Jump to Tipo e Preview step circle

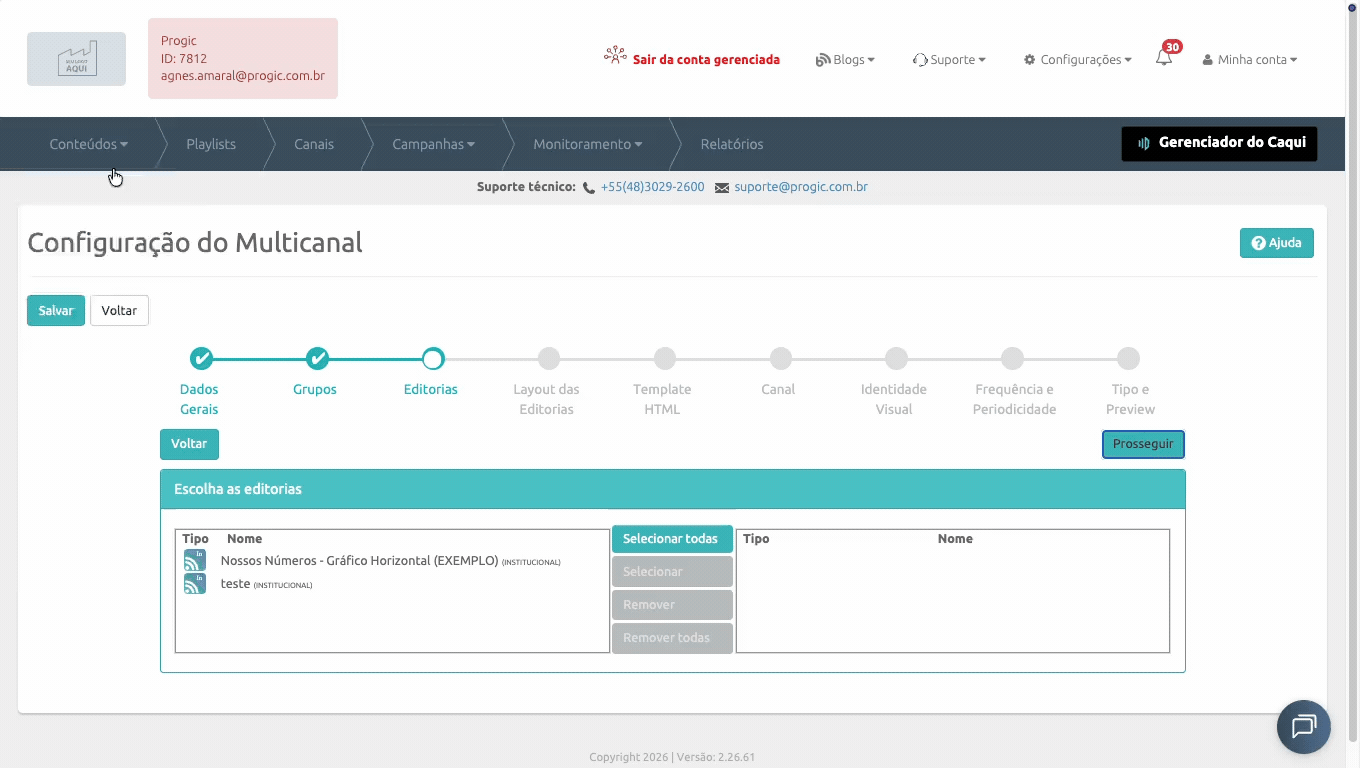coord(1128,358)
